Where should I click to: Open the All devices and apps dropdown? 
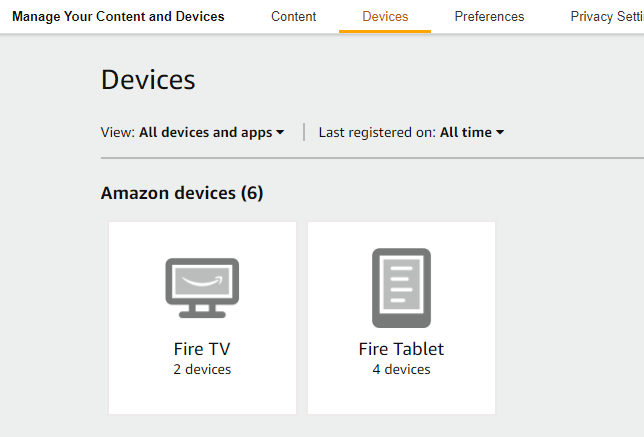206,132
